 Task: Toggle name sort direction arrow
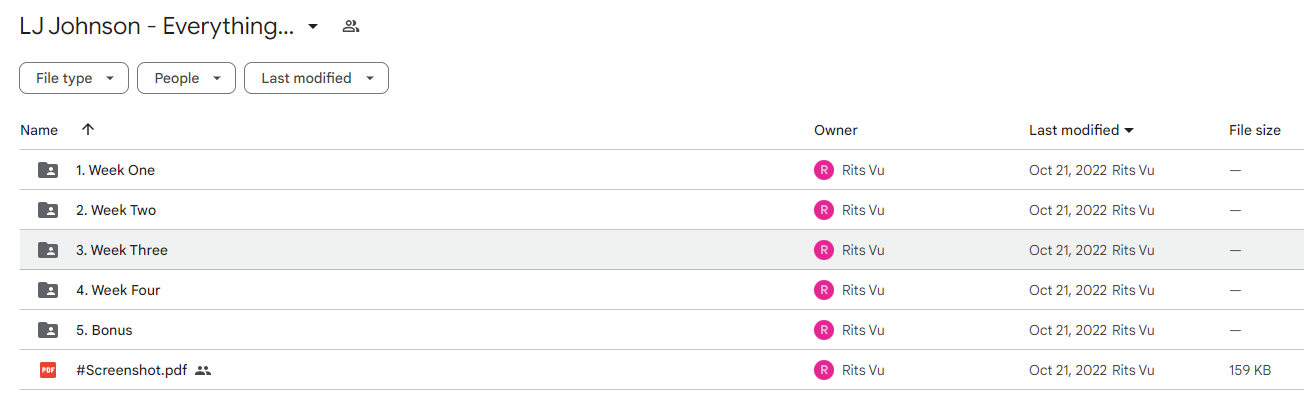click(88, 130)
